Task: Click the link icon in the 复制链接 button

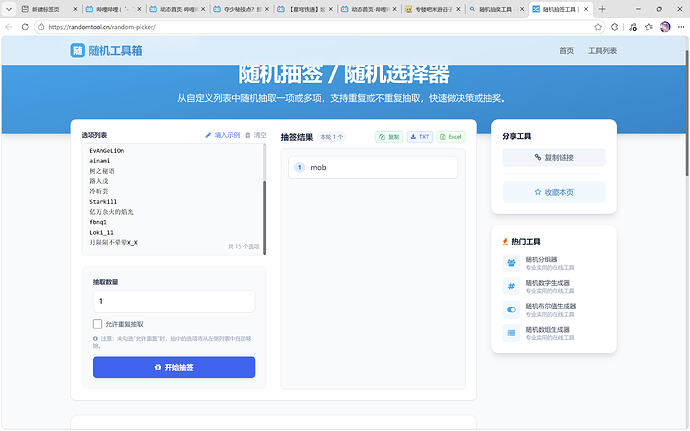Action: coord(538,157)
